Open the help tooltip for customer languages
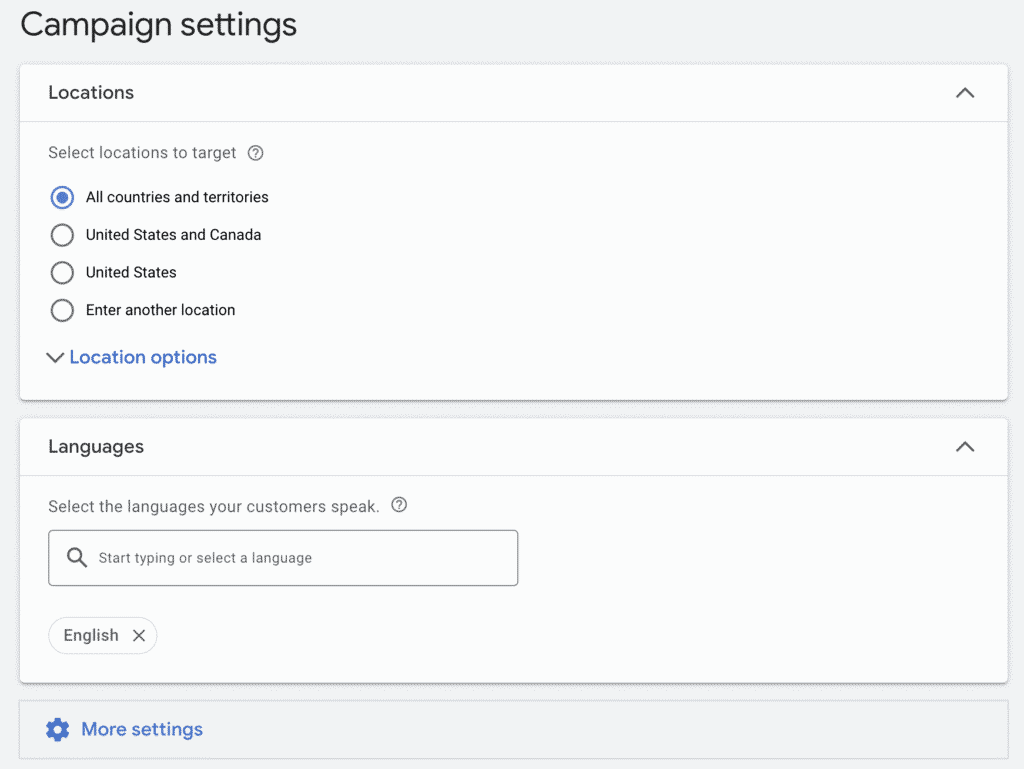 (399, 505)
